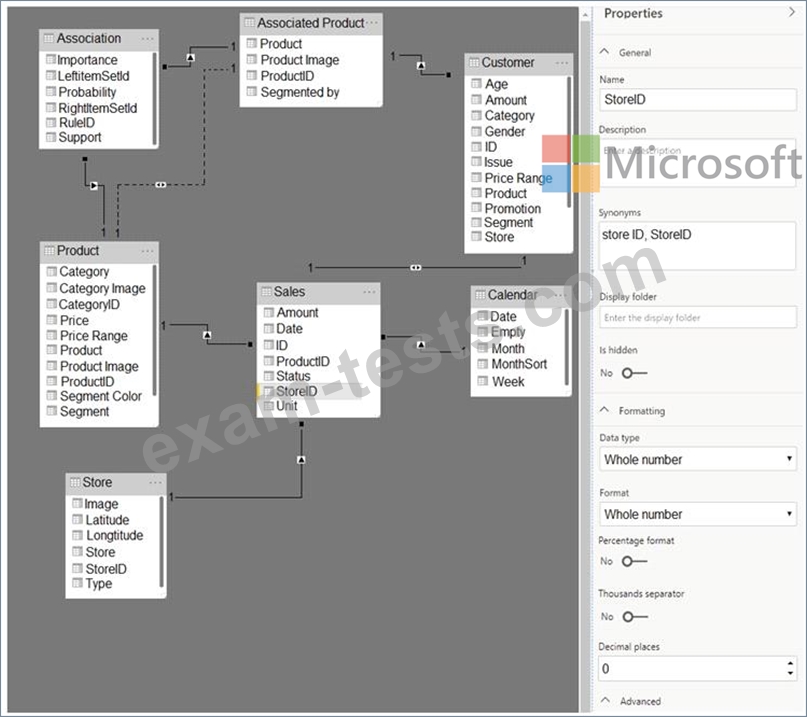Click the Display folder text box

[698, 318]
